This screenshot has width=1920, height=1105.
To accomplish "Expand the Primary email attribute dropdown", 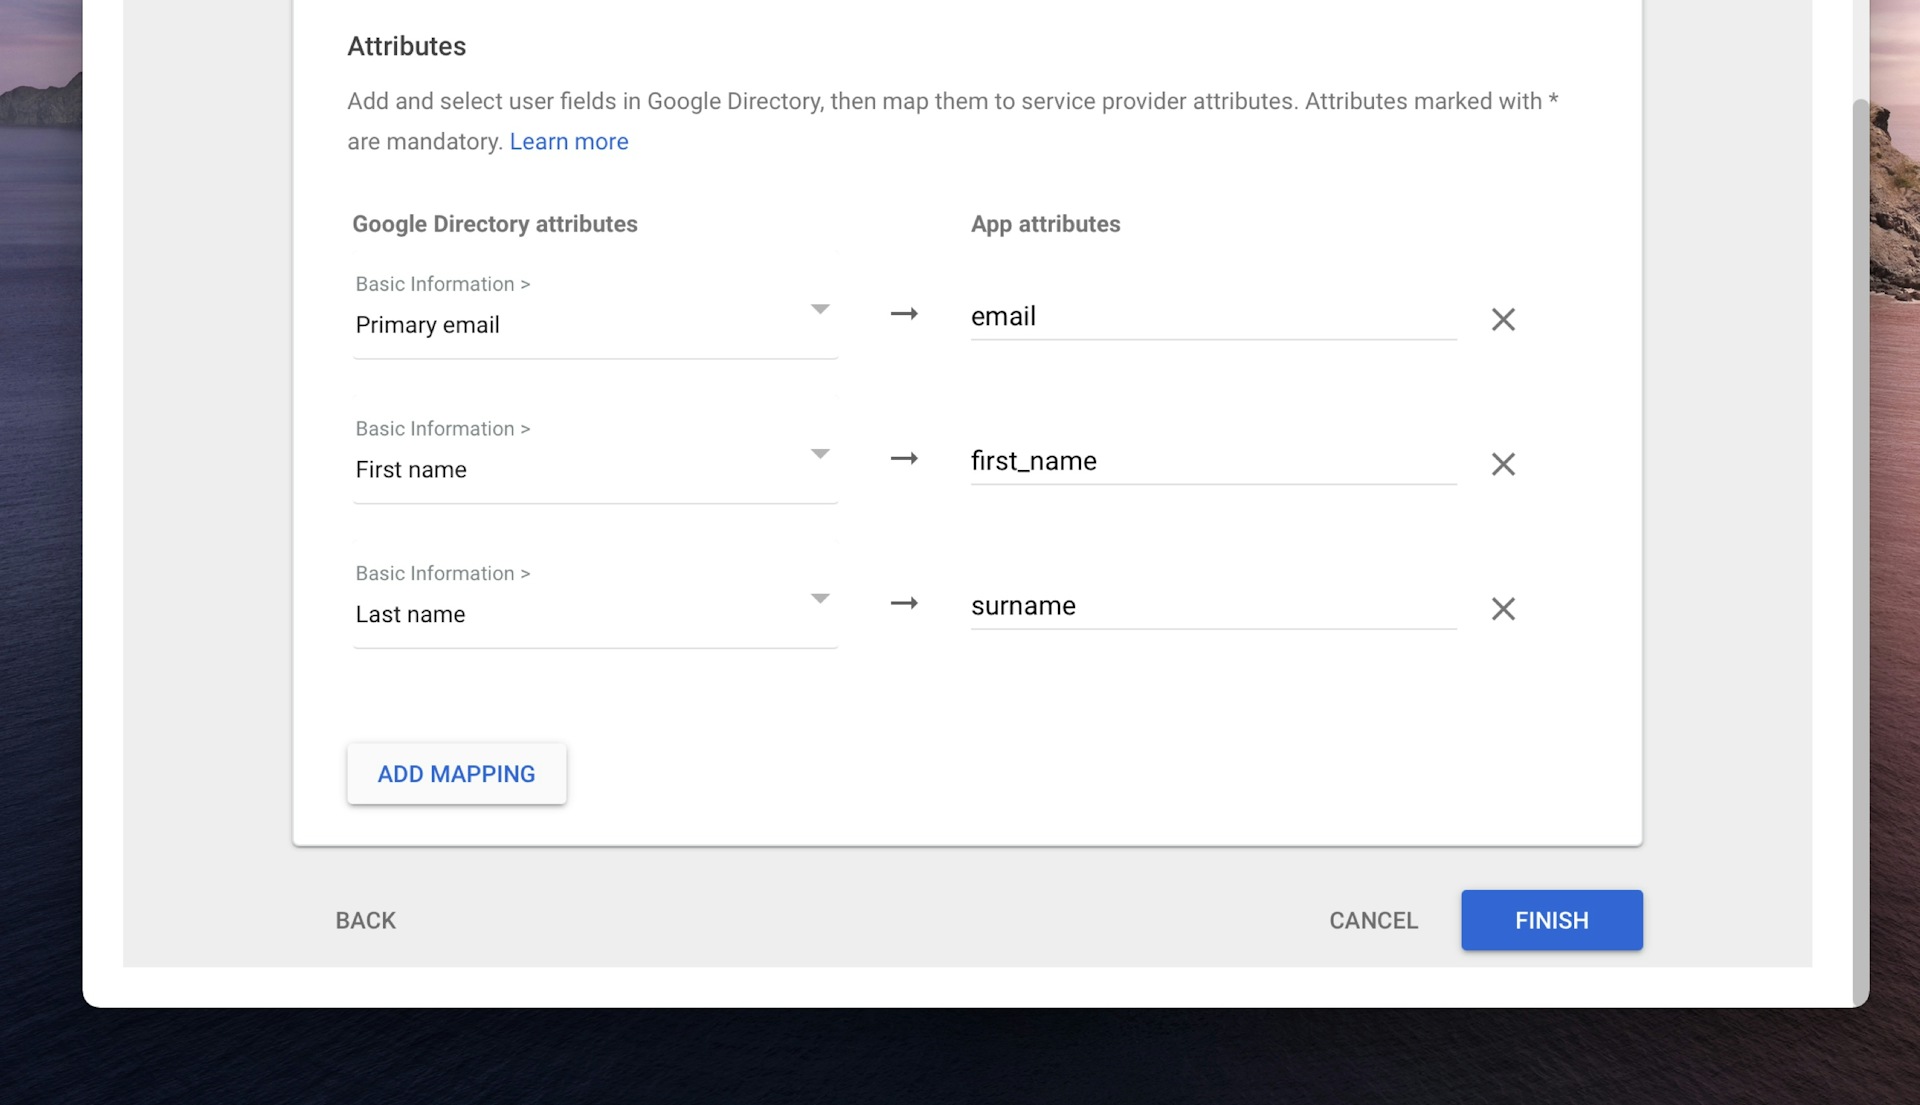I will (x=819, y=309).
